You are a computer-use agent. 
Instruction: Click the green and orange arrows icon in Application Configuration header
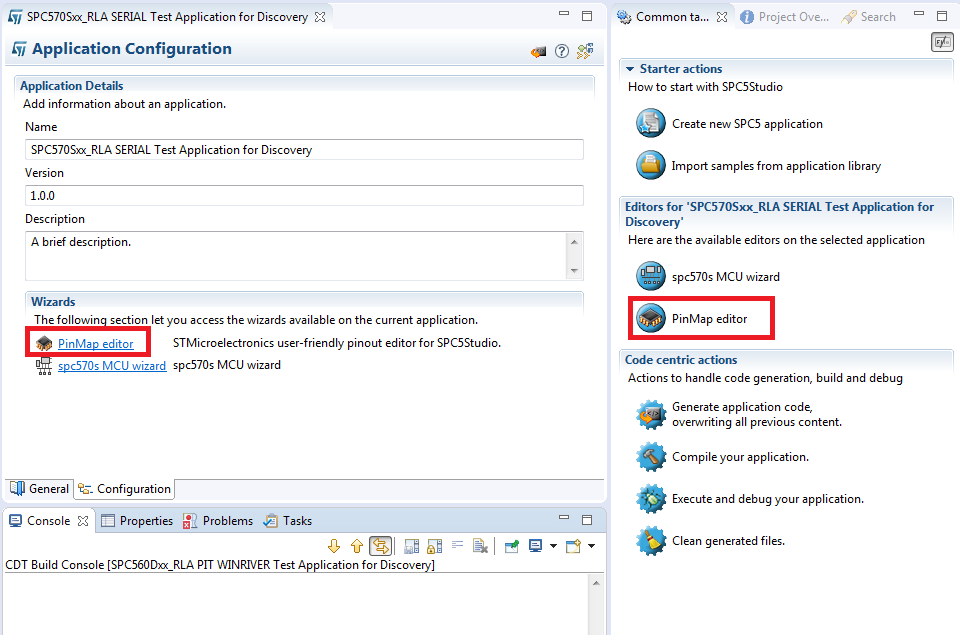585,51
